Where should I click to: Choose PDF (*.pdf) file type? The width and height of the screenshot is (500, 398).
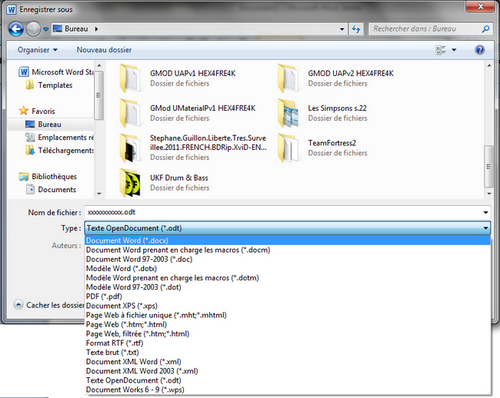coord(287,296)
